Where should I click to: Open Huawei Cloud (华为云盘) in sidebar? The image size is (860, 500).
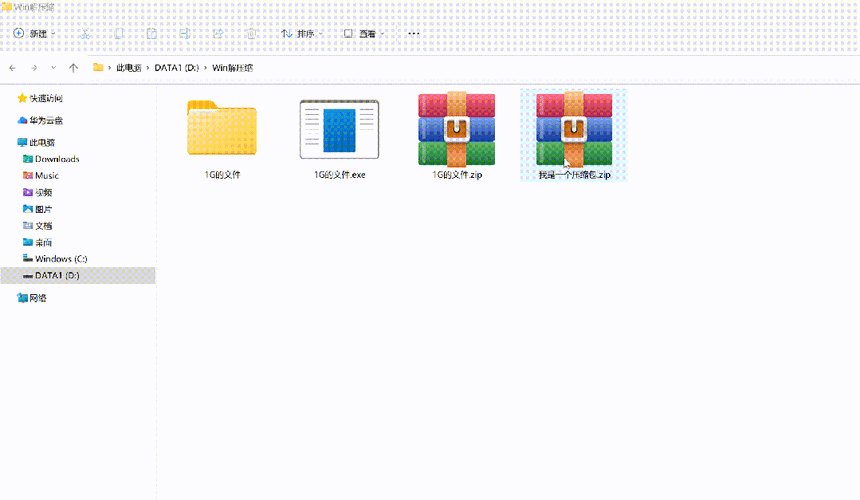pos(40,120)
